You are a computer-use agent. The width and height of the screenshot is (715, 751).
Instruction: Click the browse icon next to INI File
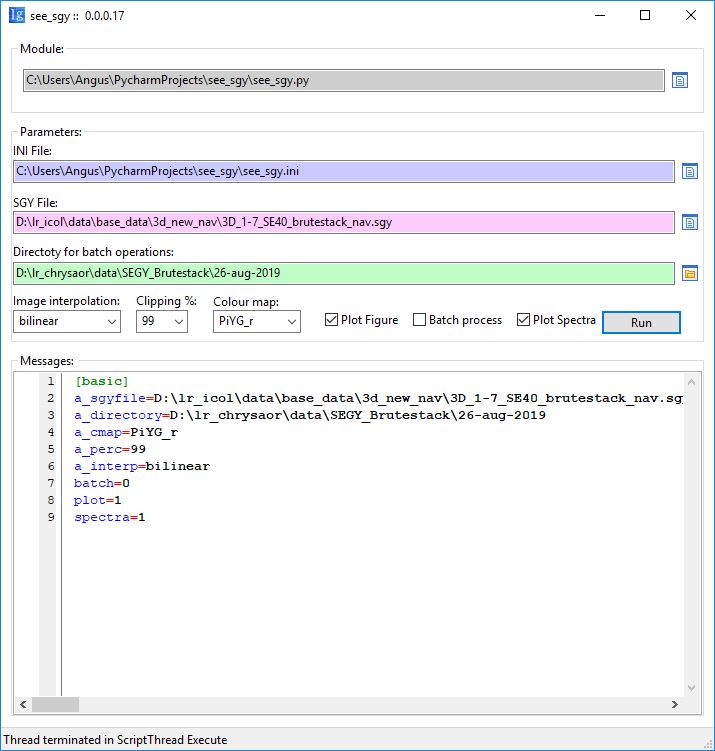pos(689,171)
